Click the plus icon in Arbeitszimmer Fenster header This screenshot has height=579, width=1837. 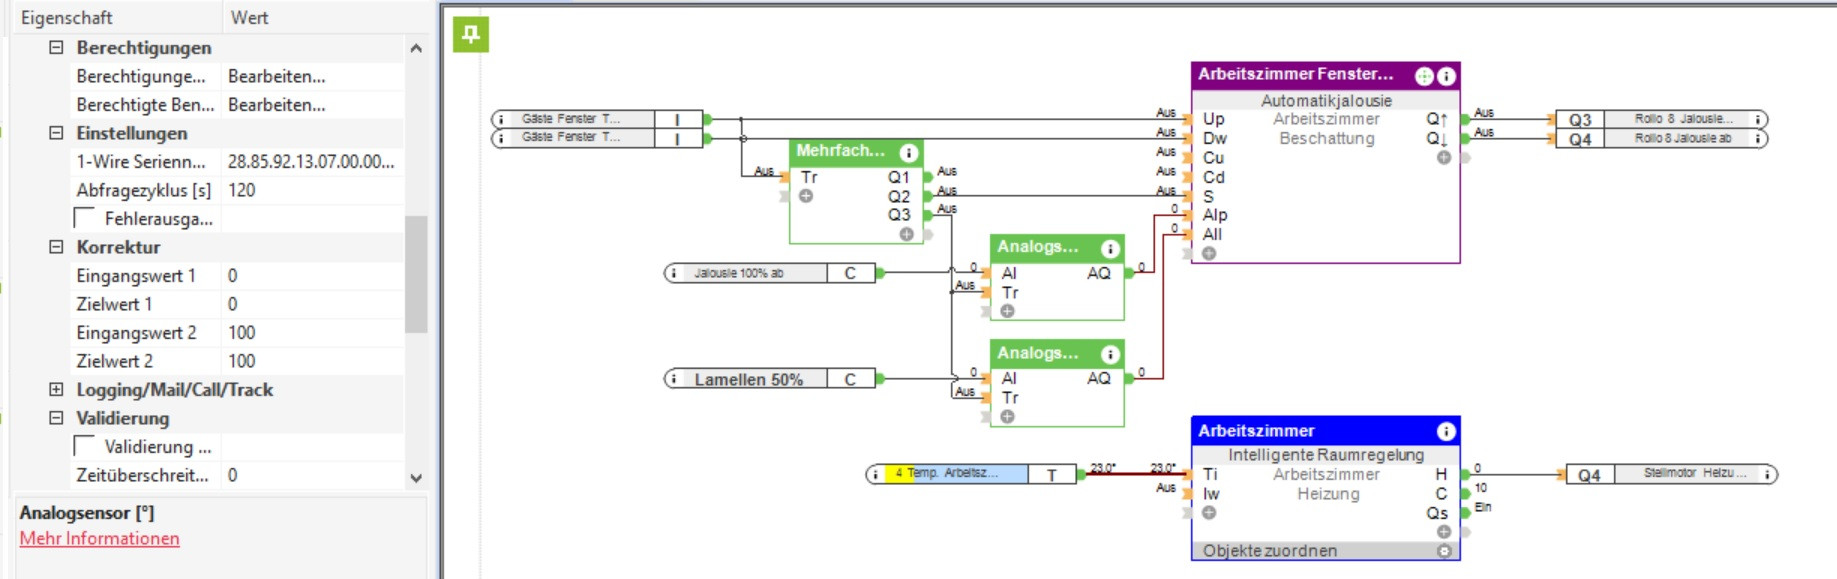(x=1424, y=76)
